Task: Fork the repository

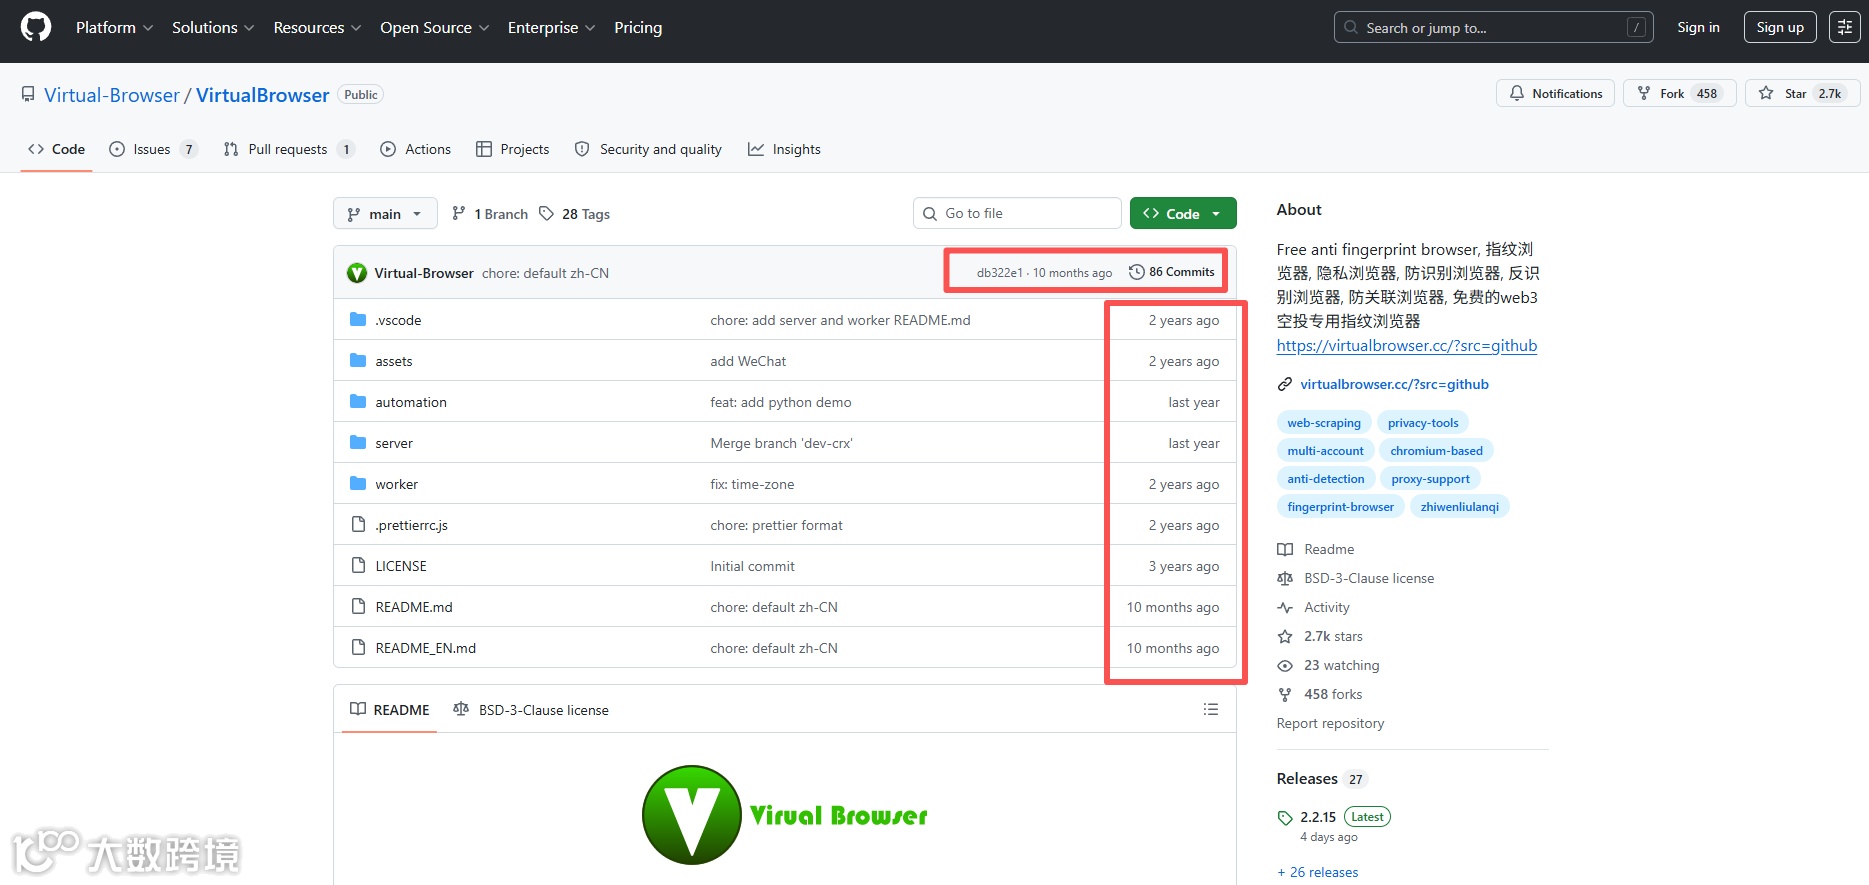Action: 1680,93
